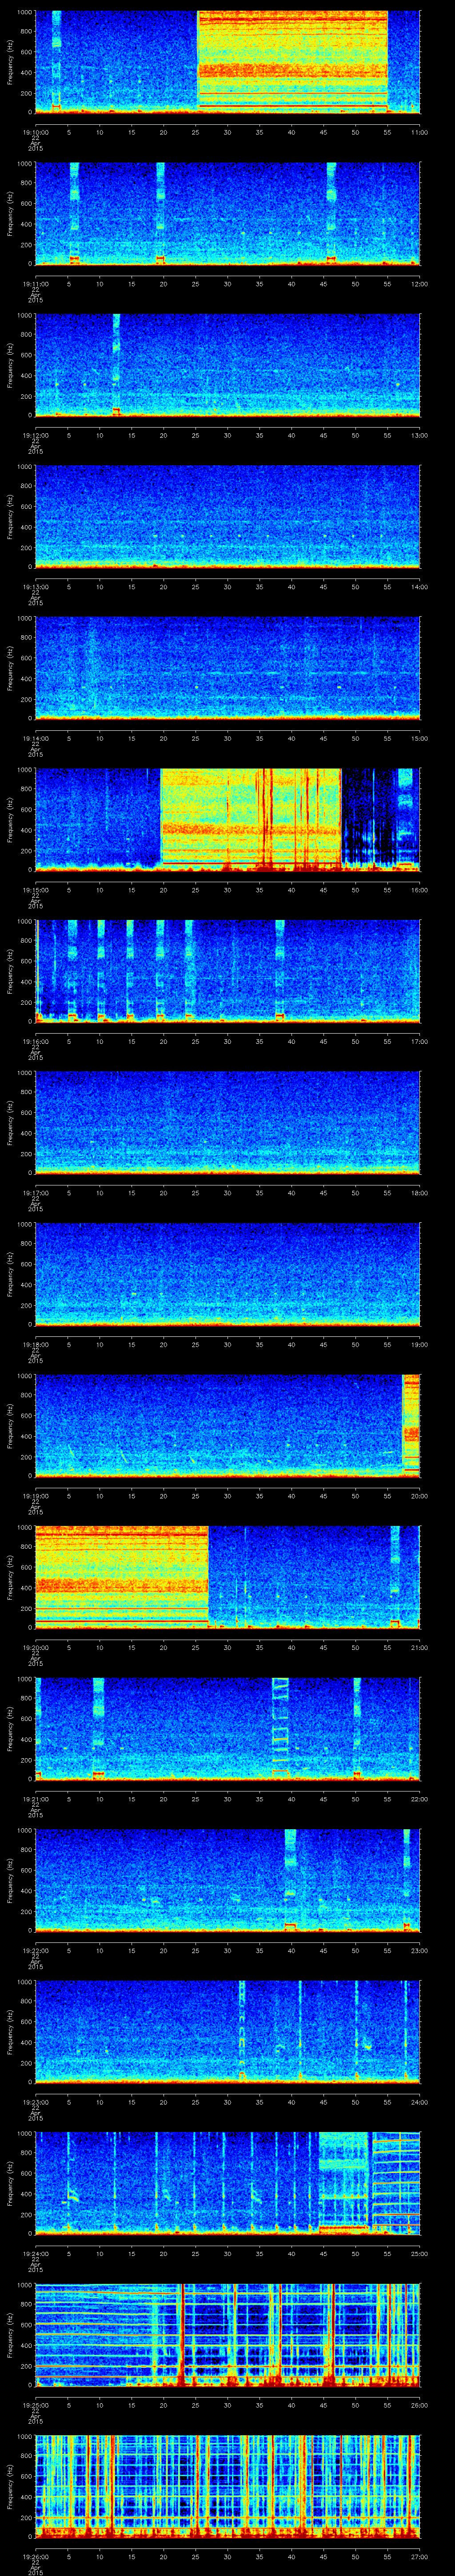This screenshot has height=2576, width=455.
Task: Click the 19:14:00 start time label
Action: (35, 739)
